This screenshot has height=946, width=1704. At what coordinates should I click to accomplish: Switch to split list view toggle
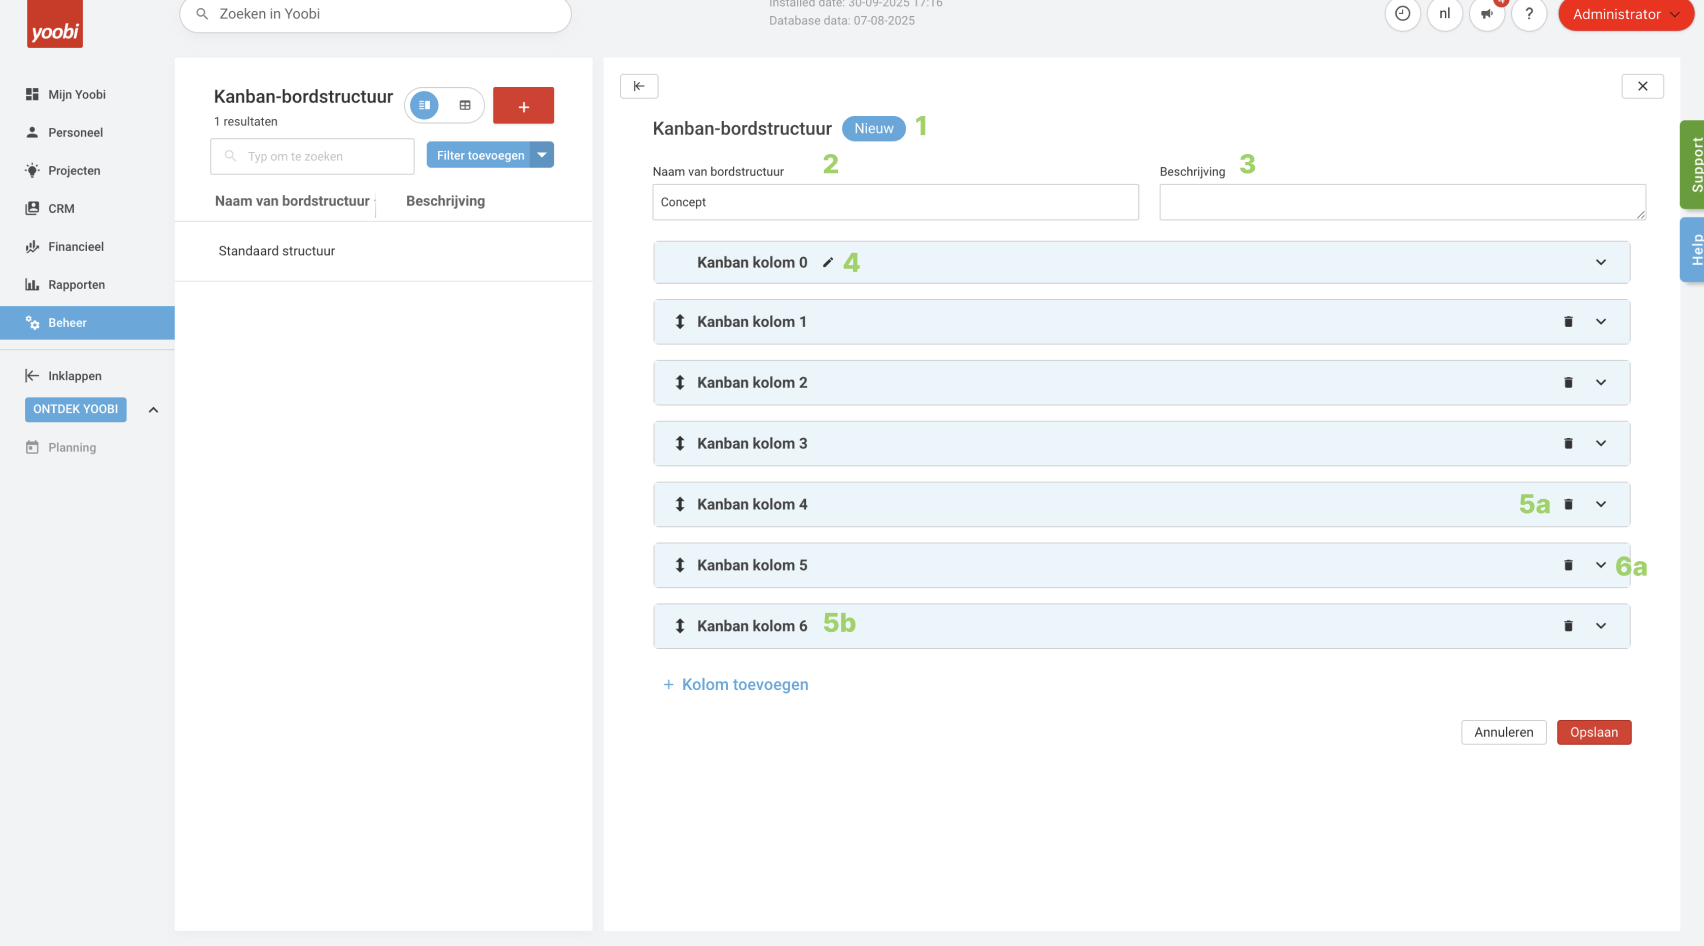(x=425, y=105)
